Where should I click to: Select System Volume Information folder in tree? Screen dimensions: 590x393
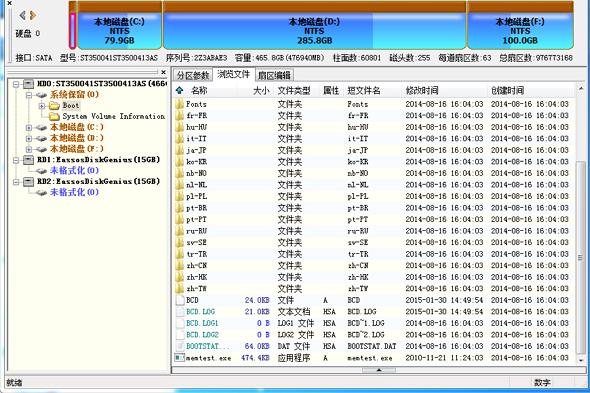113,116
